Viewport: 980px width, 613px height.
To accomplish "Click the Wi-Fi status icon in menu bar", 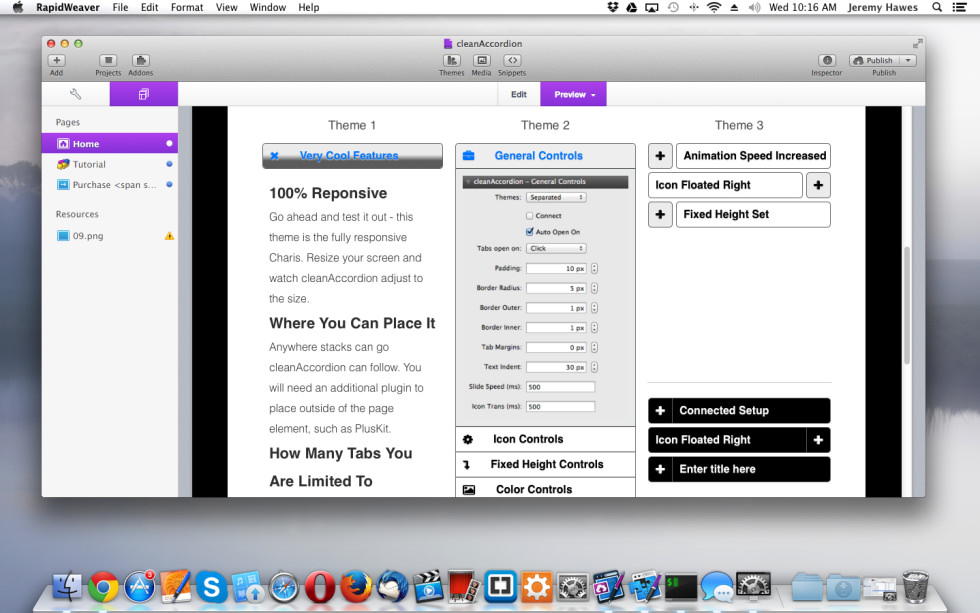I will 713,7.
